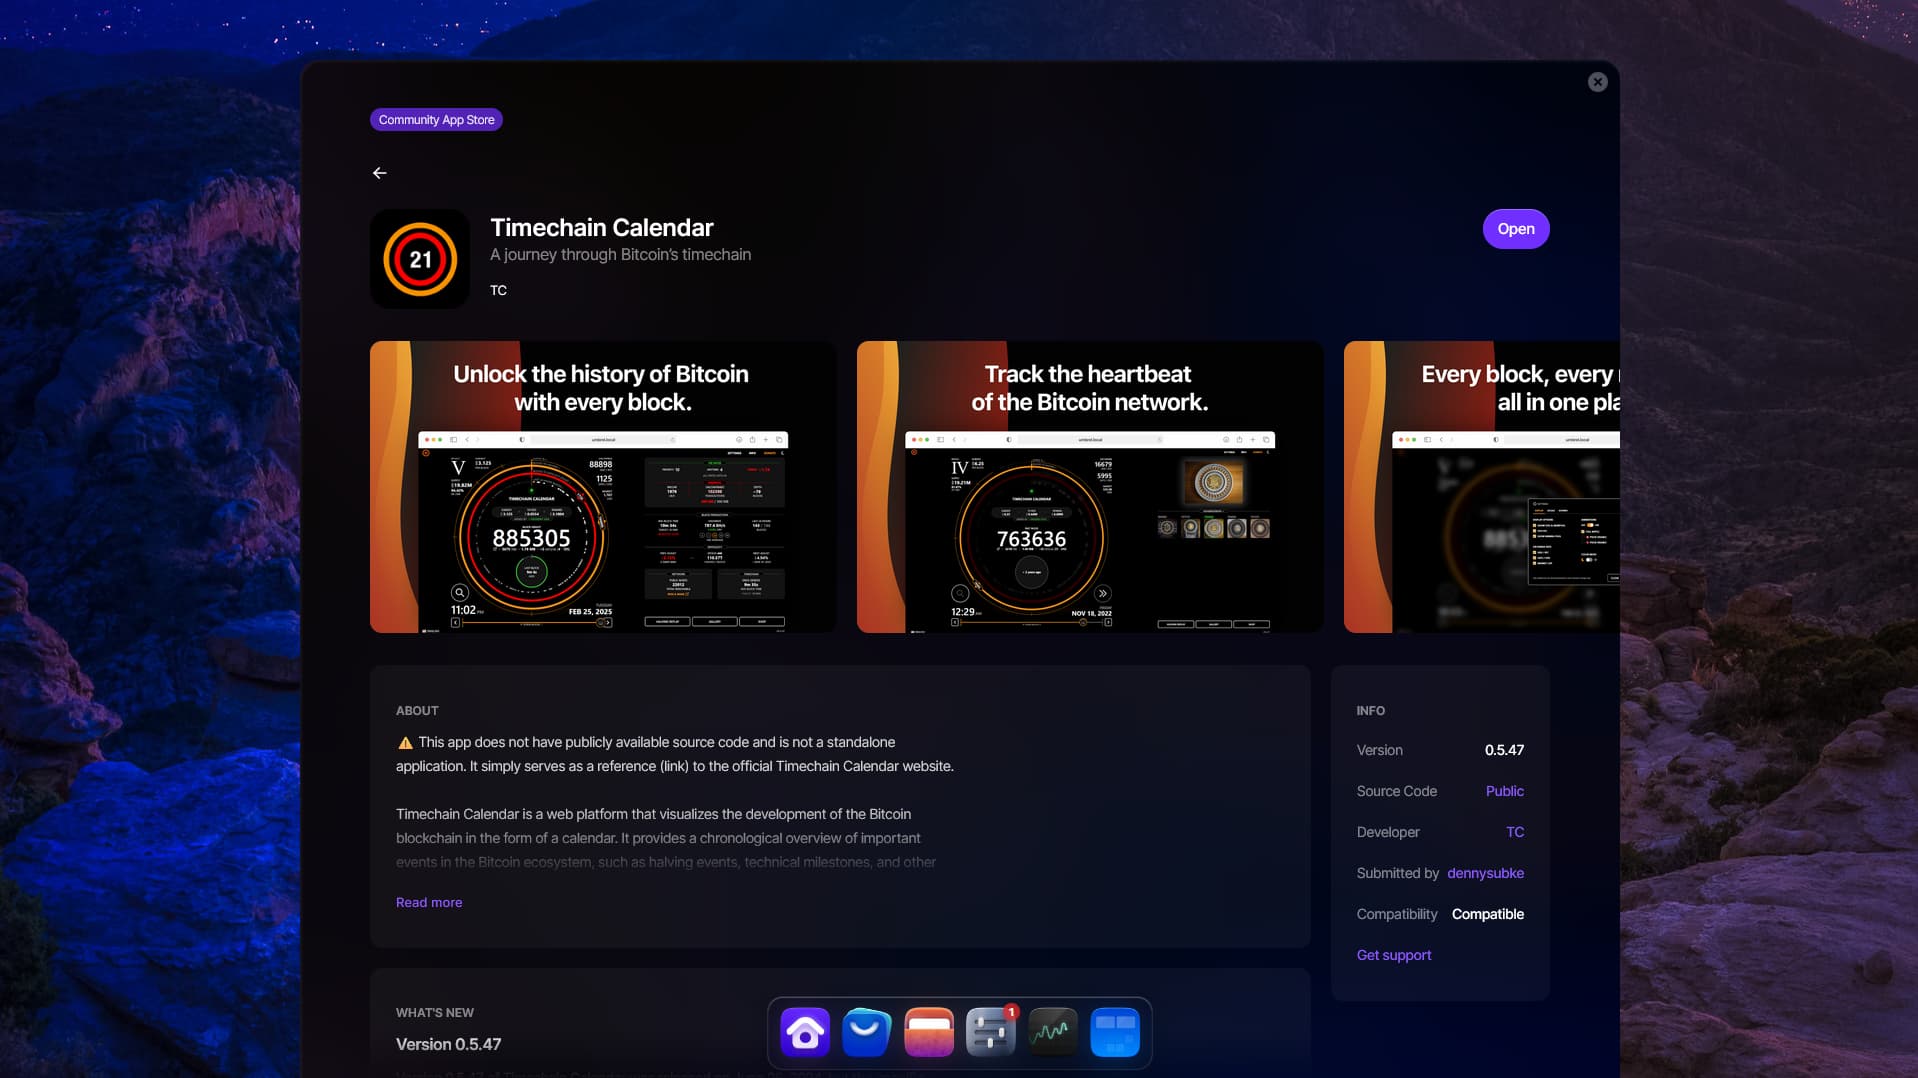Click the 'Compatible' compatibility value

(x=1488, y=914)
